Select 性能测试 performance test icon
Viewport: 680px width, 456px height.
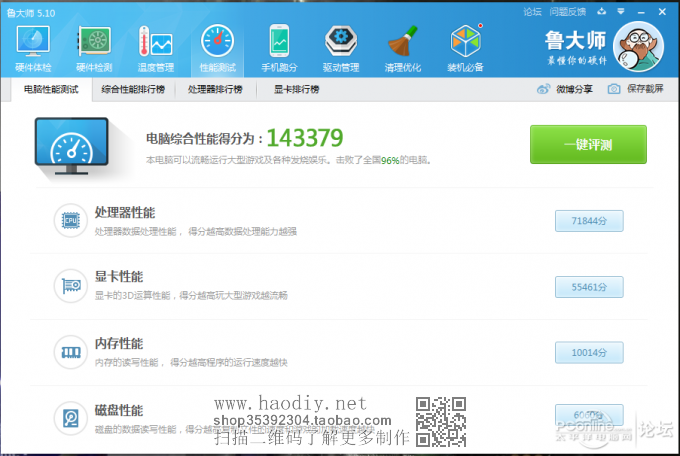coord(217,48)
